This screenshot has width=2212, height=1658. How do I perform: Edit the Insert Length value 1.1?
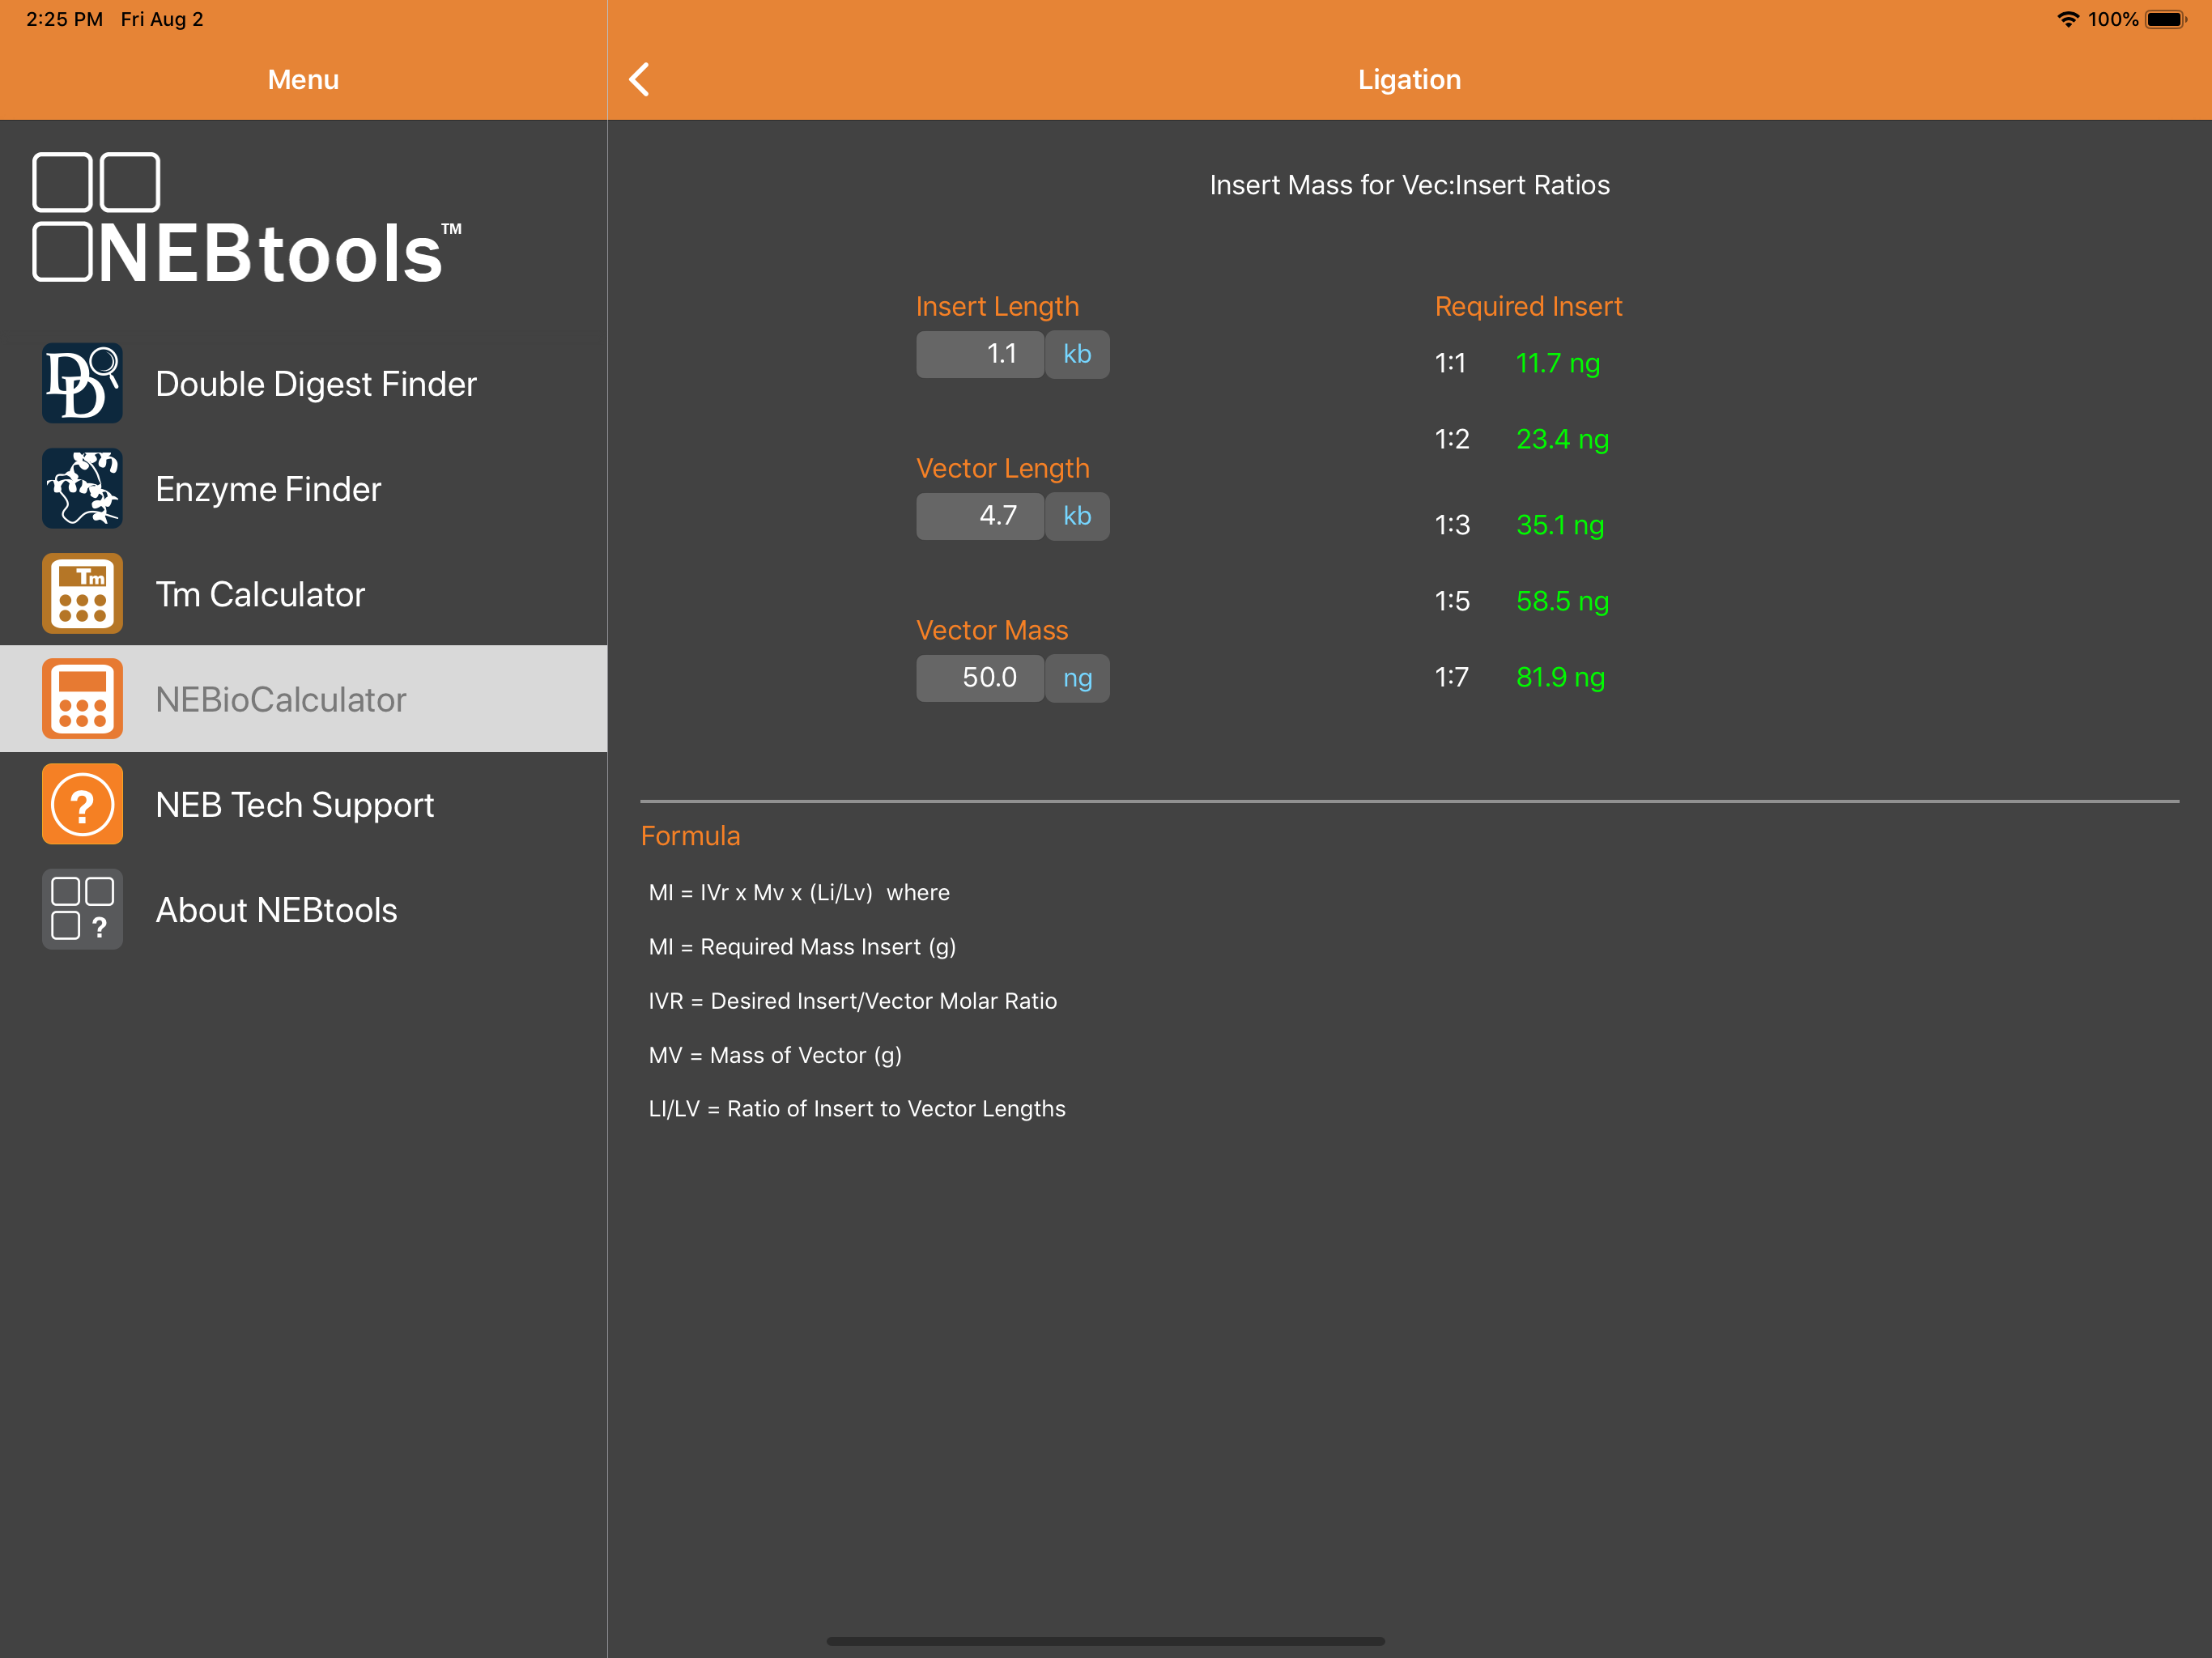[x=980, y=354]
